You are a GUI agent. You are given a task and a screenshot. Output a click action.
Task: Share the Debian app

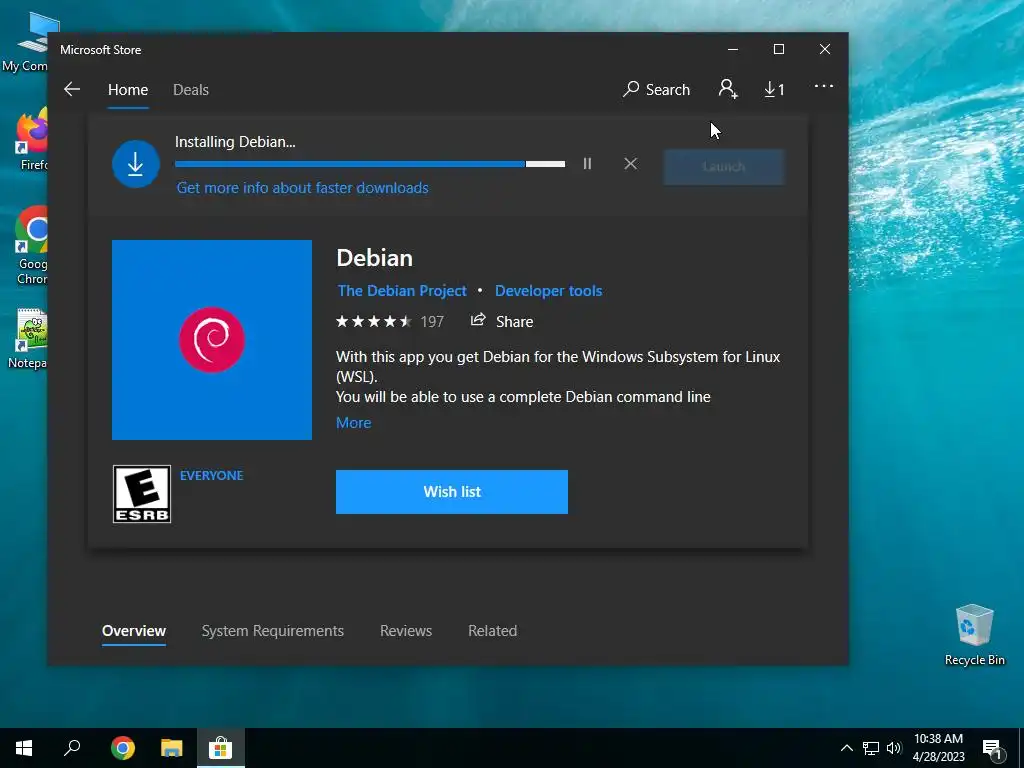tap(502, 321)
